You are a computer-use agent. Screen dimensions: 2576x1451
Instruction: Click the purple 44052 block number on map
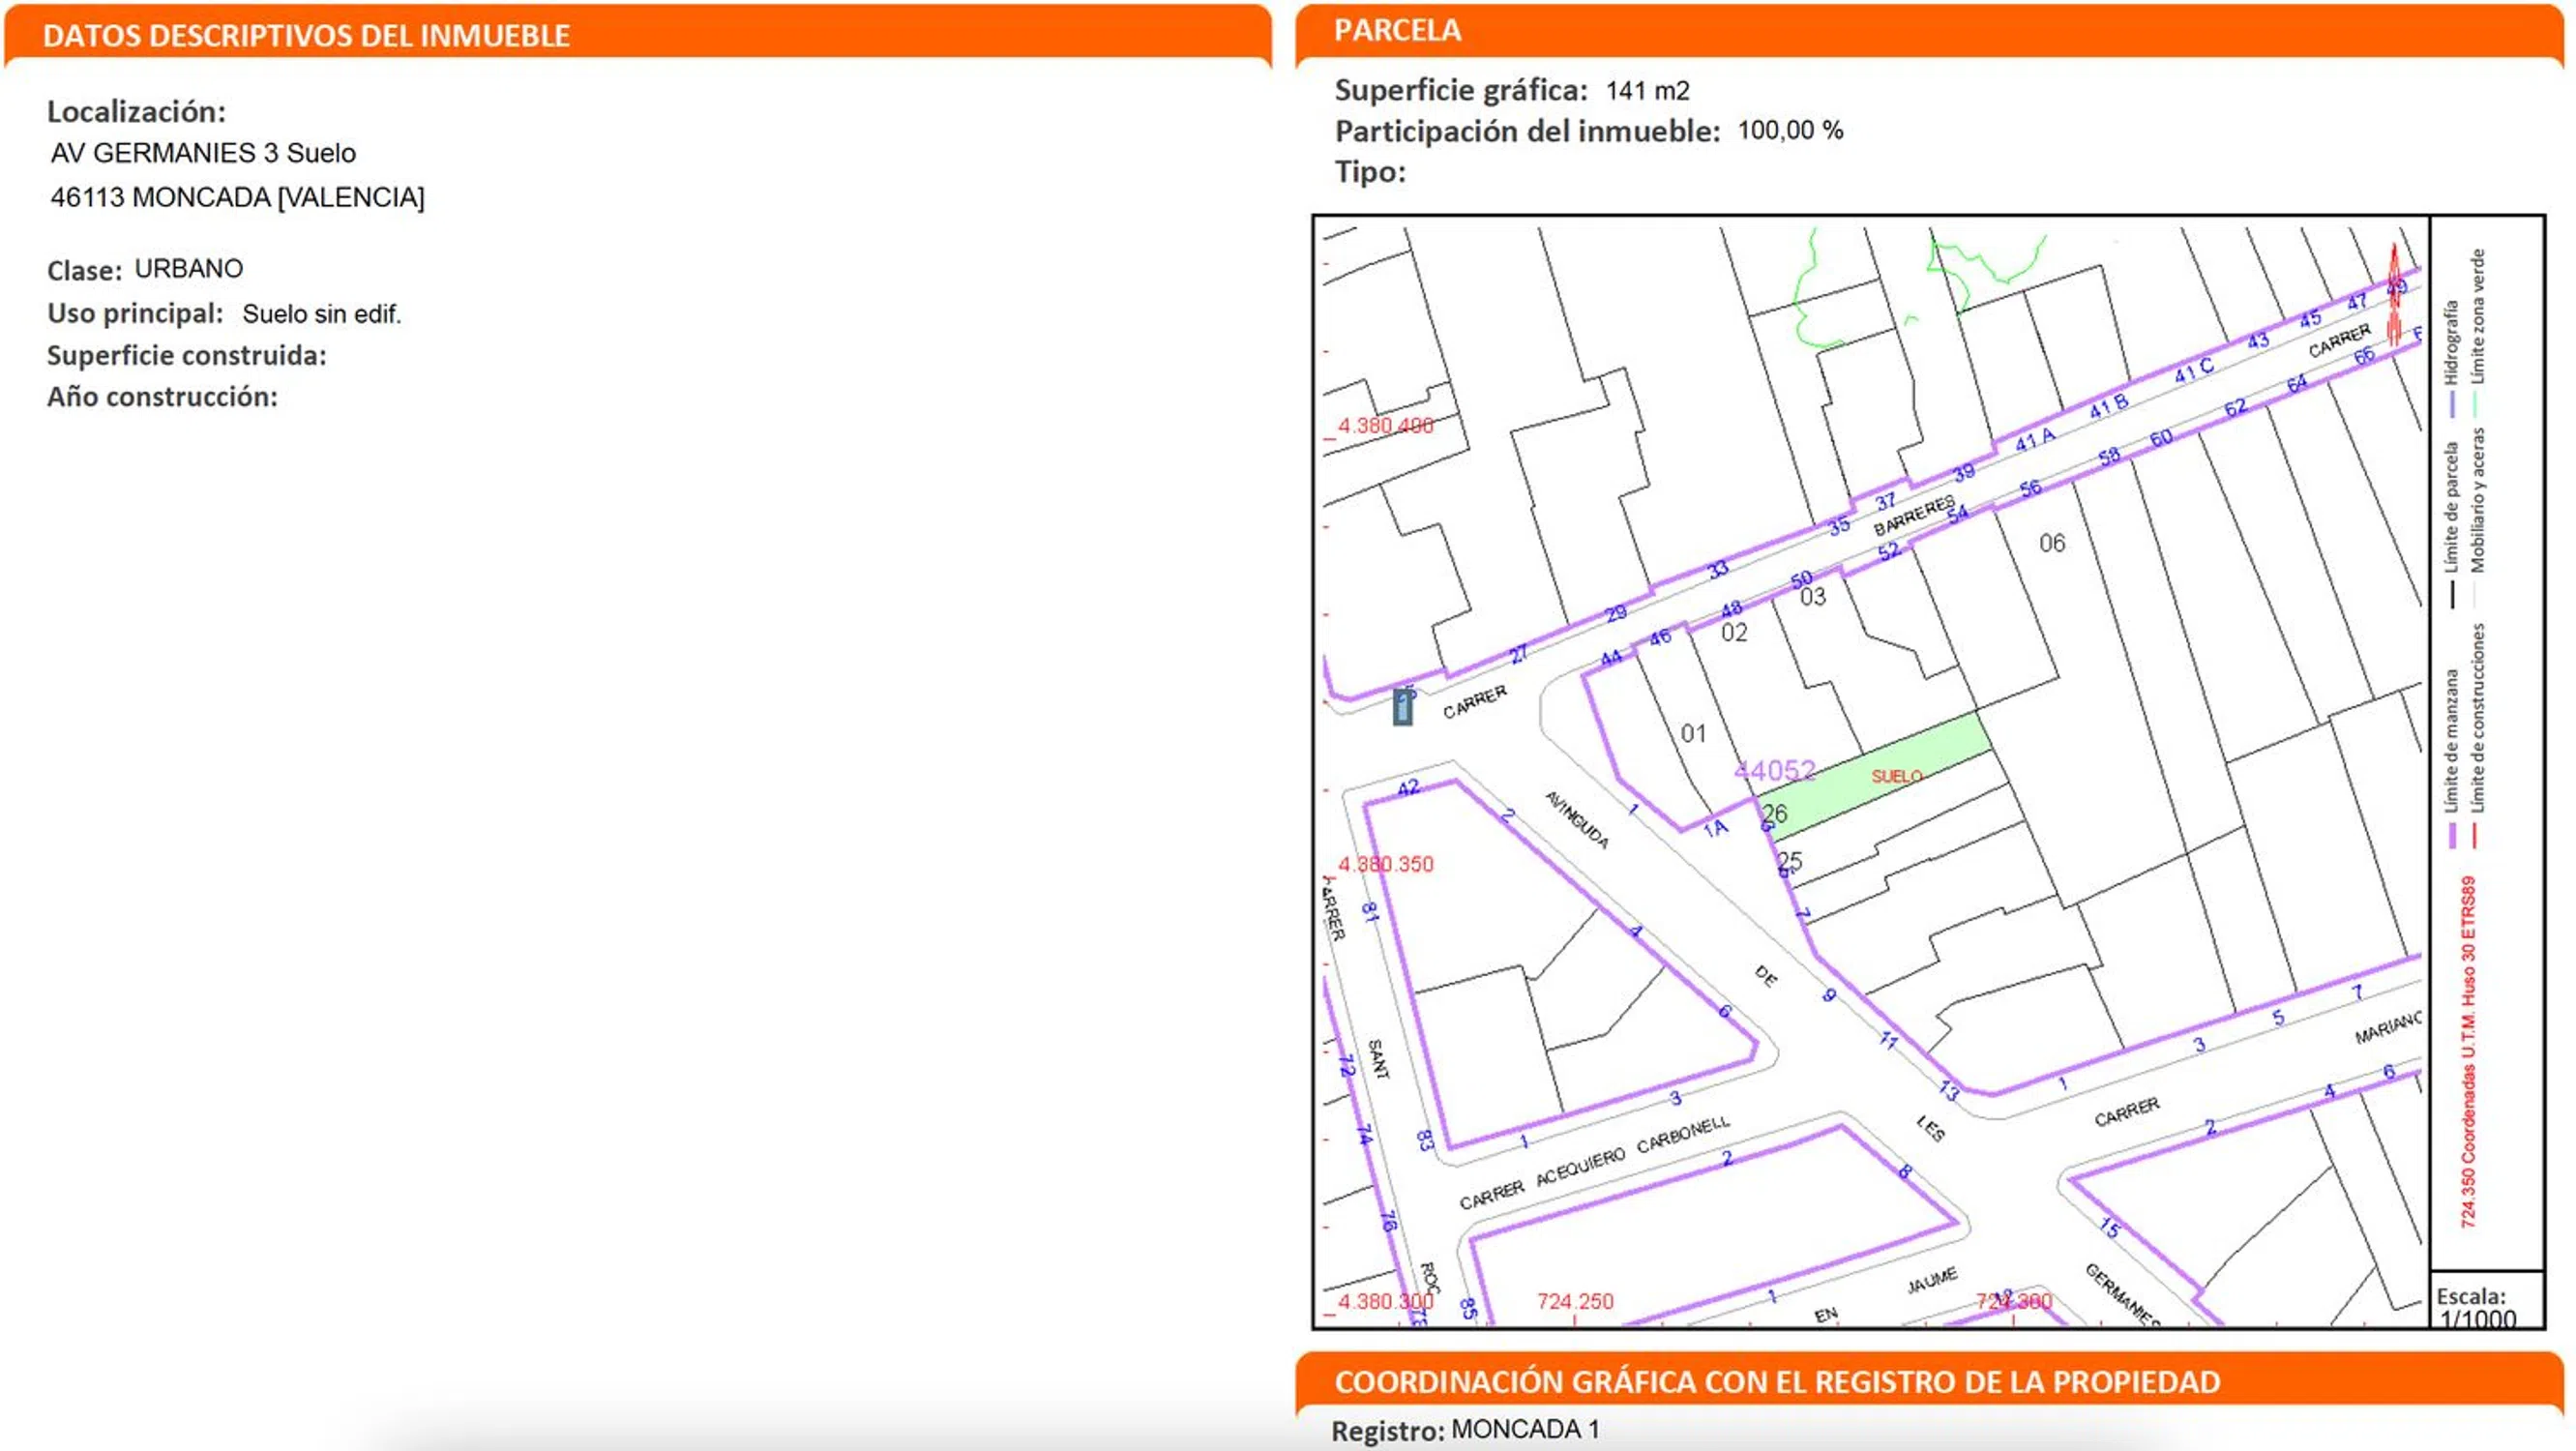[1774, 770]
